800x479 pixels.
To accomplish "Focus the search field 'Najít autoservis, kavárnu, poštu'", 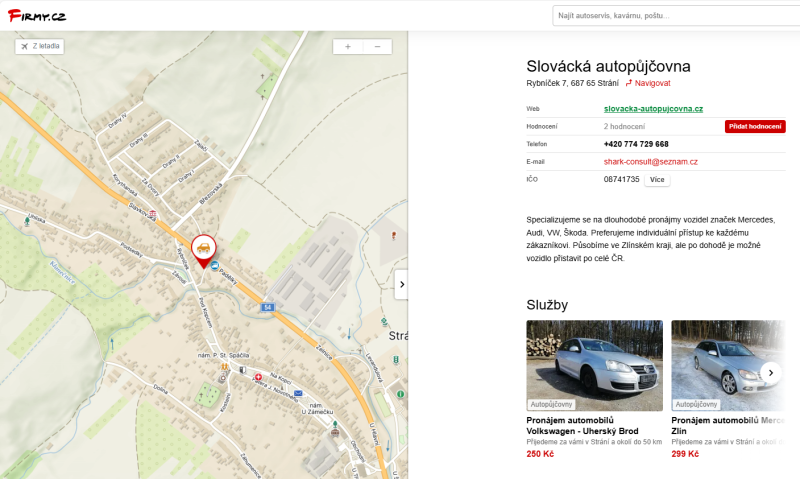I will (676, 16).
